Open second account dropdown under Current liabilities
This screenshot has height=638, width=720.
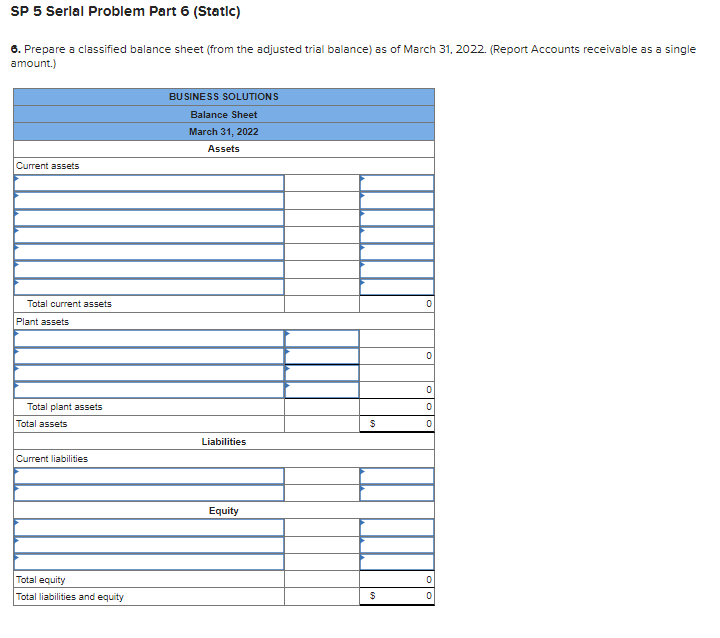point(149,493)
